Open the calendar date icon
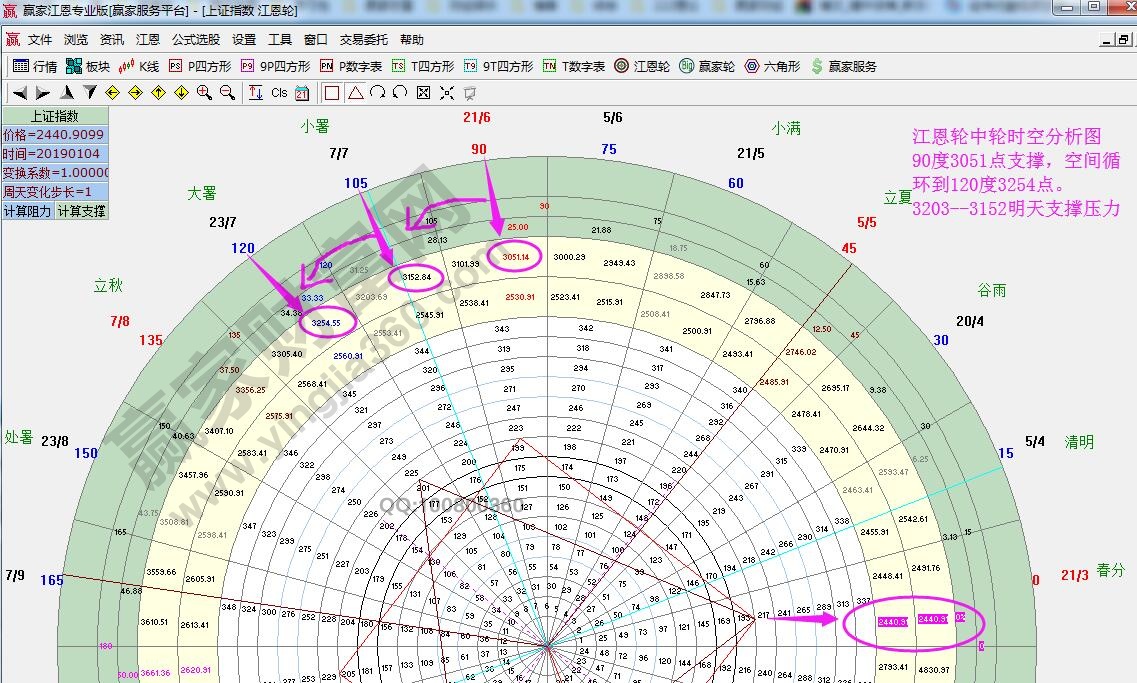Viewport: 1137px width, 683px height. coord(302,93)
